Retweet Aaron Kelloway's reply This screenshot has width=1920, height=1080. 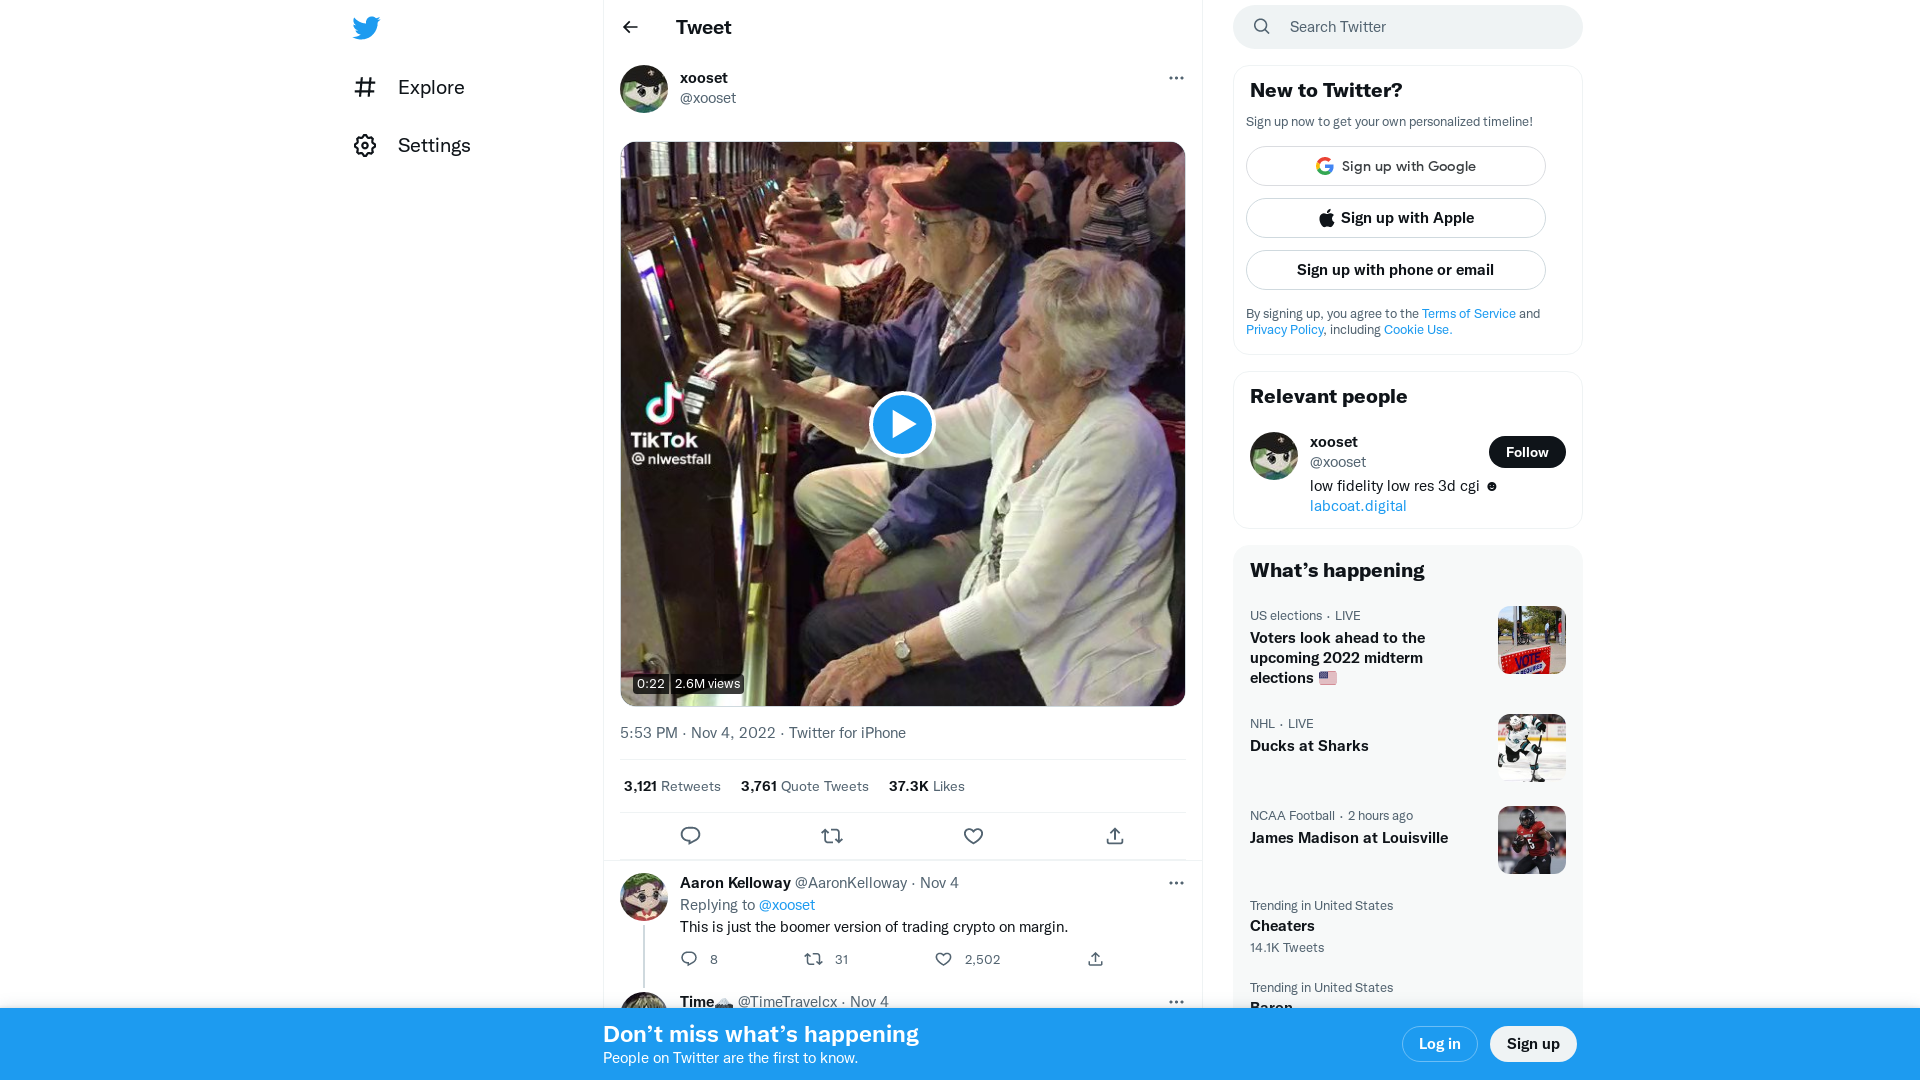(813, 959)
